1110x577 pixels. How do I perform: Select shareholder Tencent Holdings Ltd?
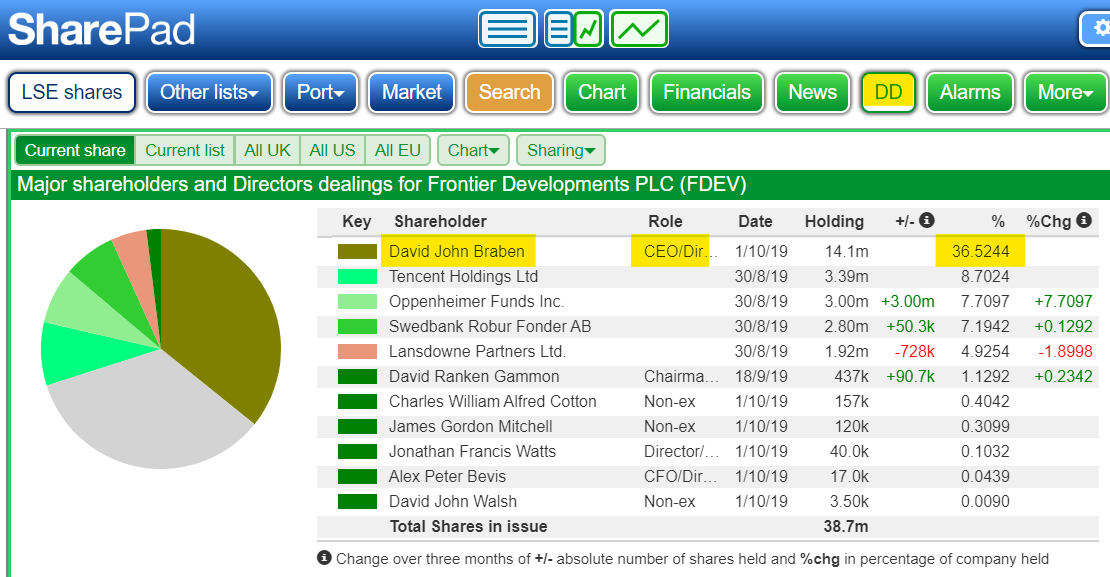click(x=463, y=276)
